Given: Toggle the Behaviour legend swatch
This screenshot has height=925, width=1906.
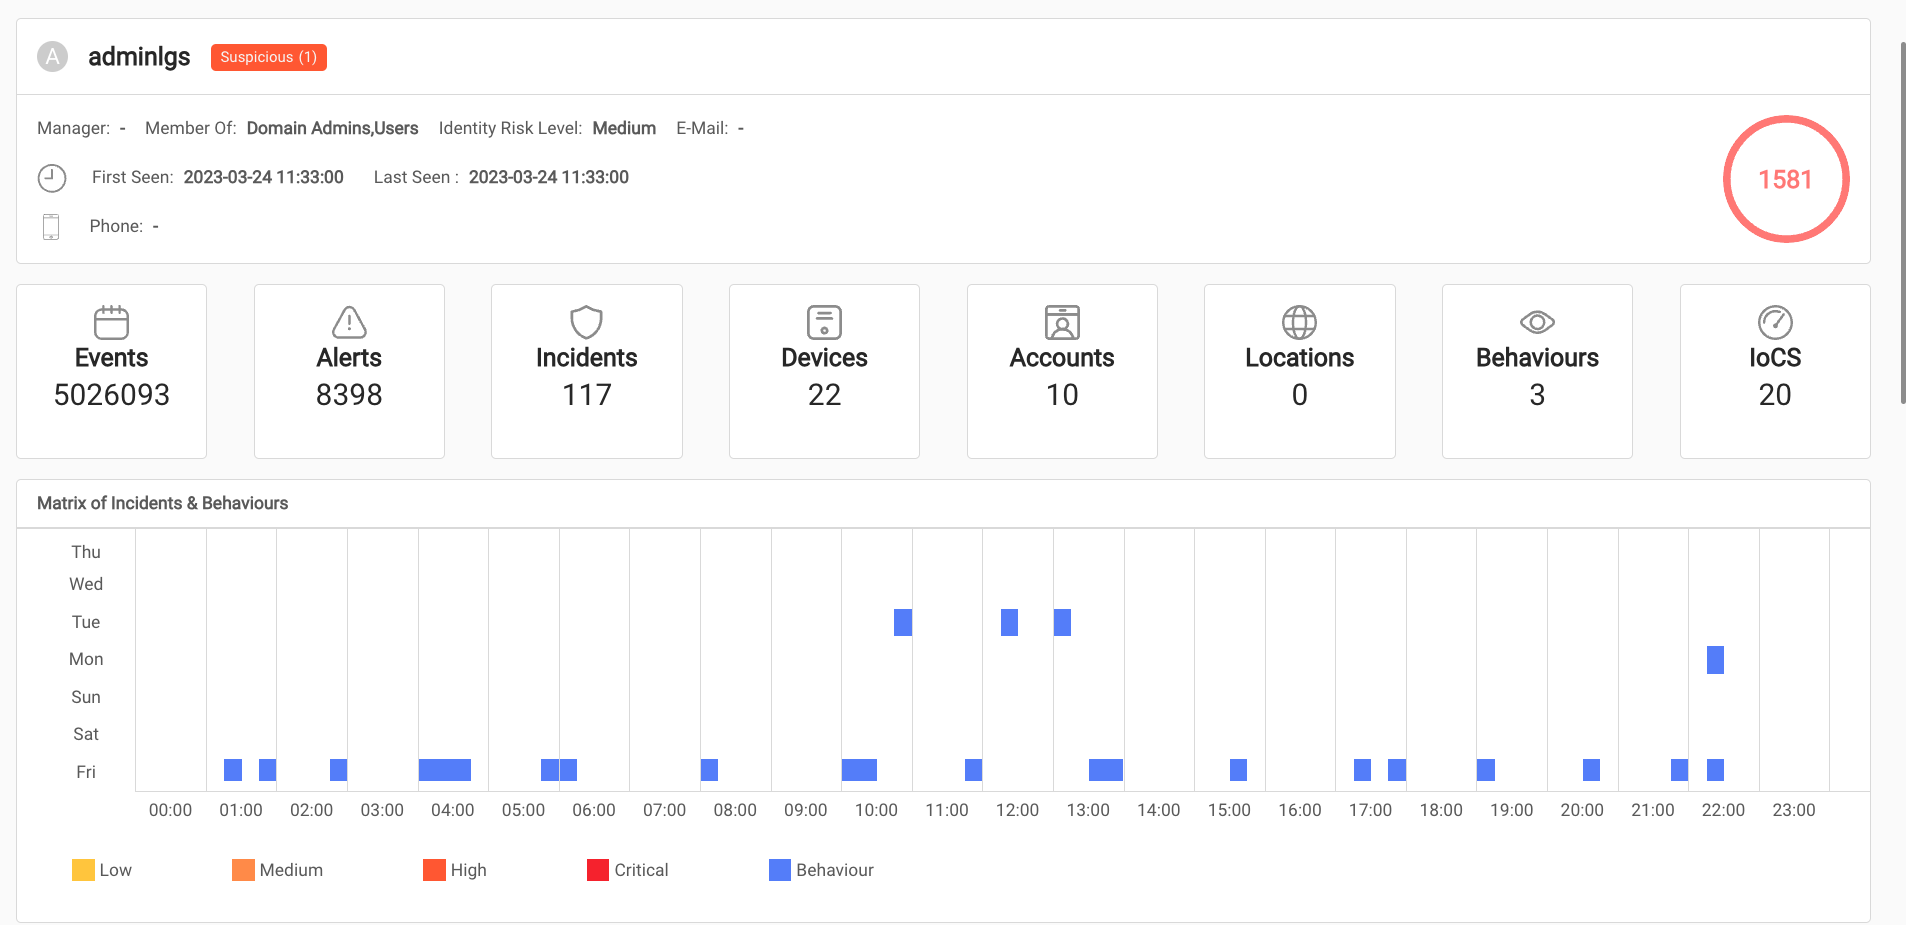Looking at the screenshot, I should [x=780, y=870].
